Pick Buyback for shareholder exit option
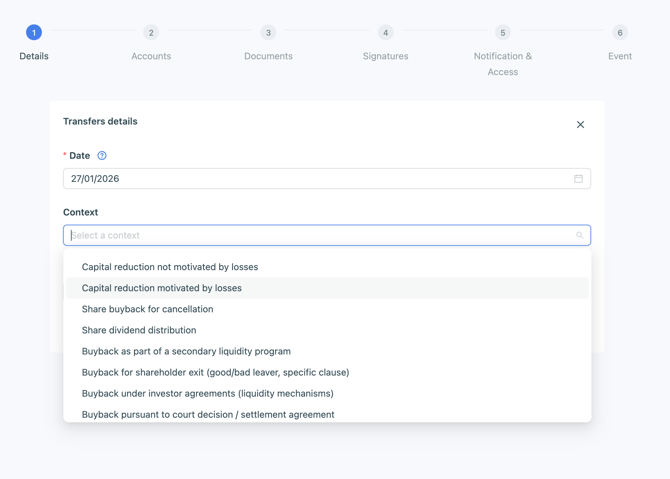This screenshot has width=670, height=479. [215, 372]
